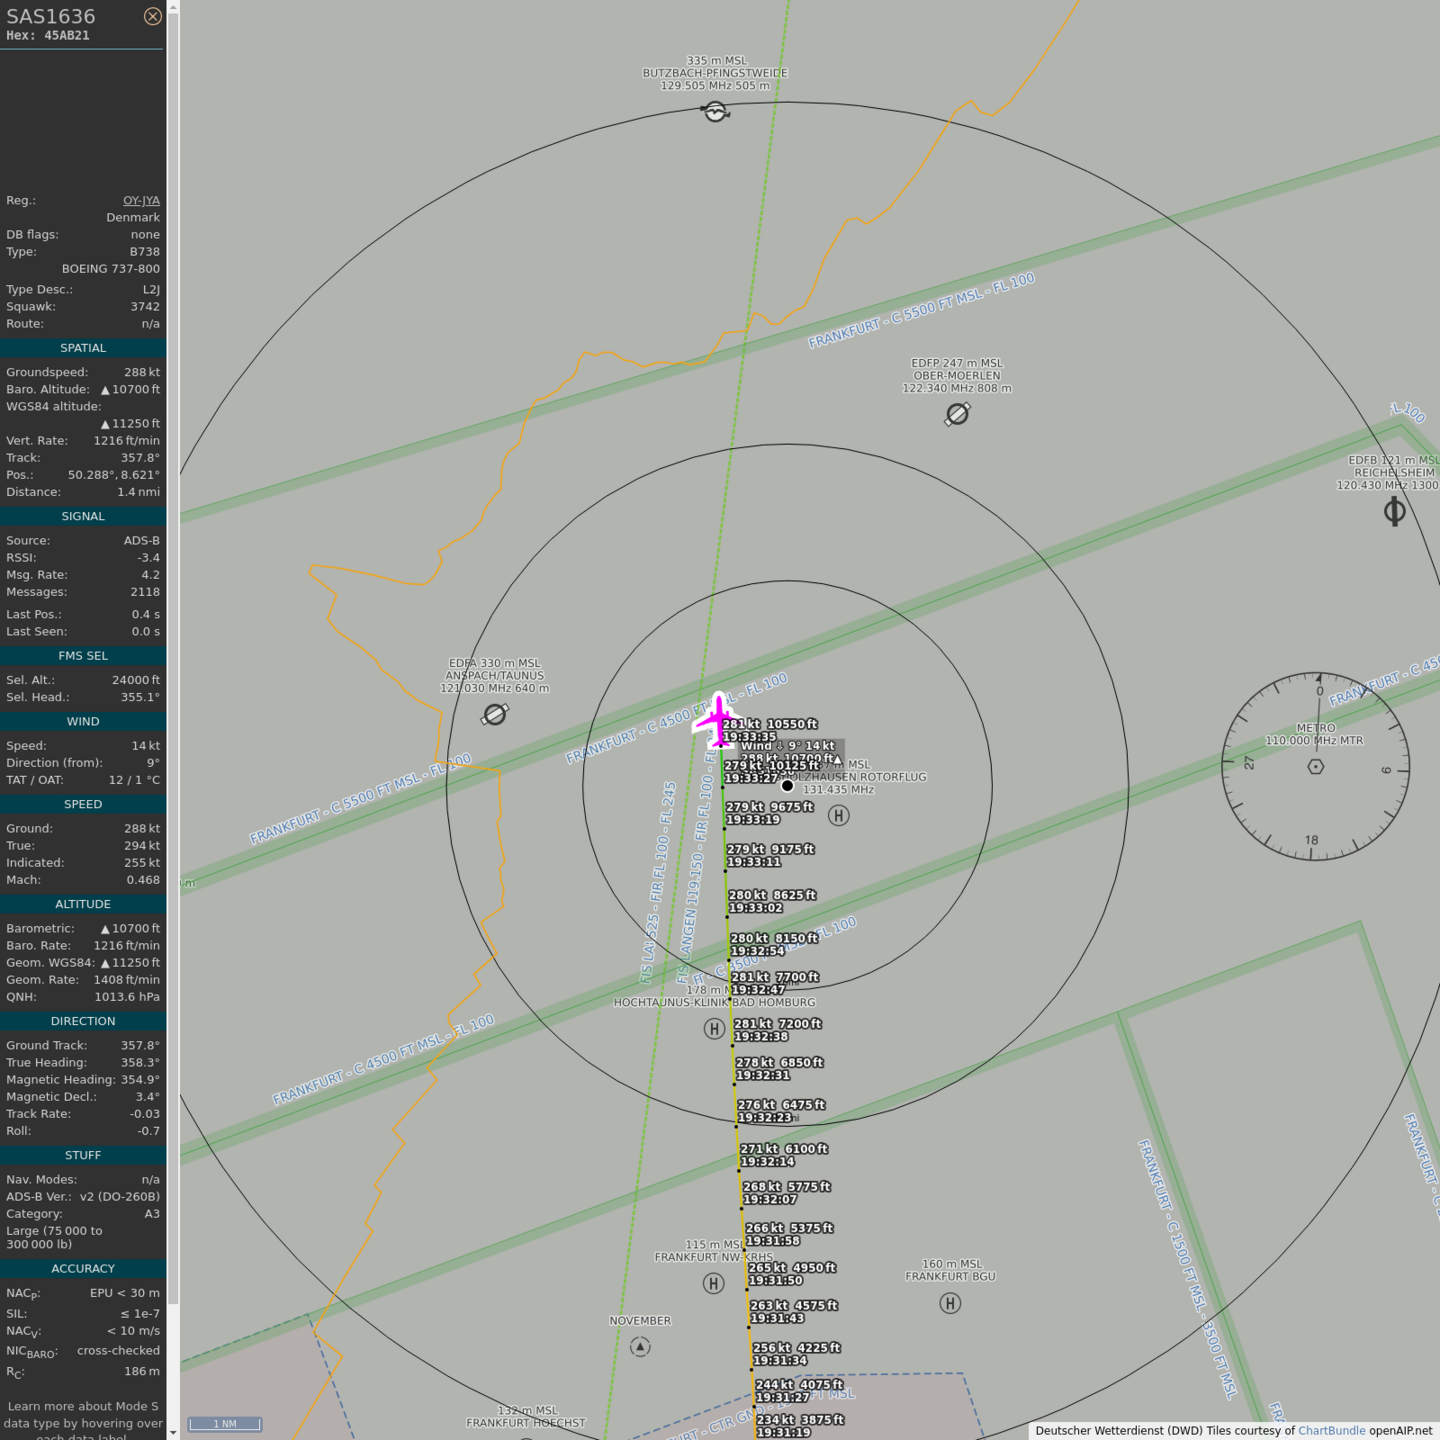Click the METRO VOR hexagon symbol

click(x=1316, y=766)
